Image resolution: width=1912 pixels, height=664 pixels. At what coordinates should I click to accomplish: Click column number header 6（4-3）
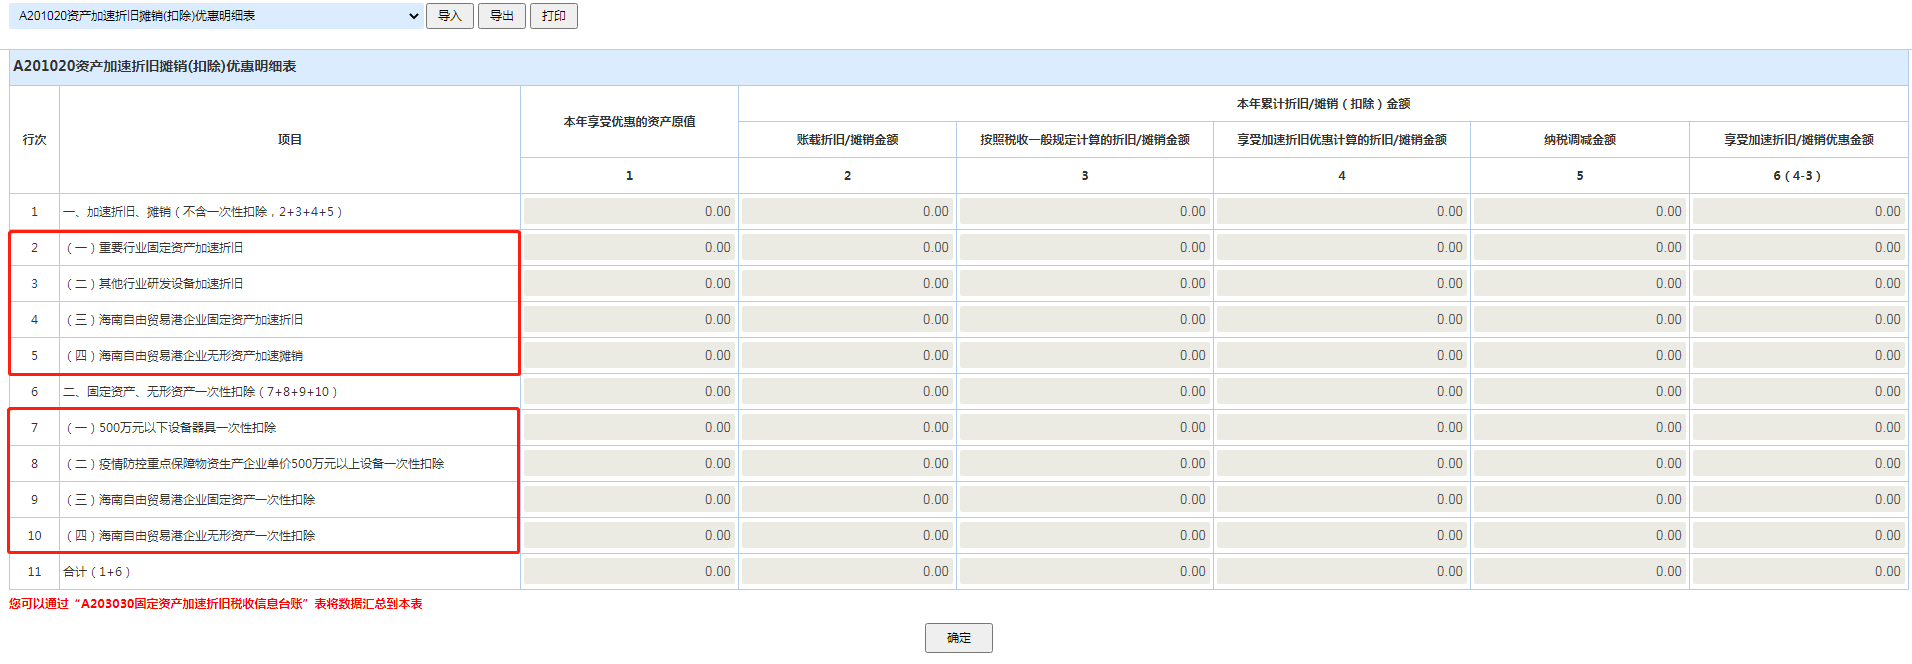(x=1798, y=176)
